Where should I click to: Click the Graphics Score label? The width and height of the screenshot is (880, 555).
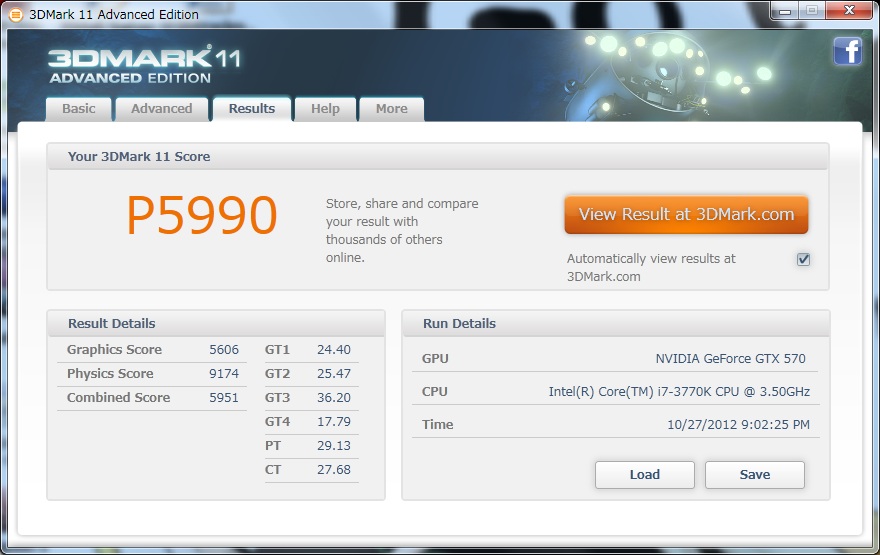click(114, 350)
